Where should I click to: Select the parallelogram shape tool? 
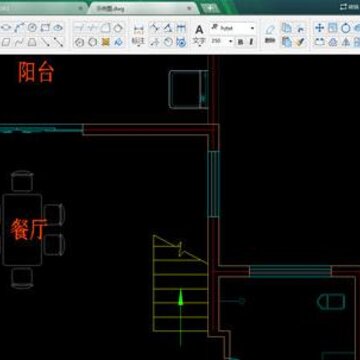pos(6,42)
